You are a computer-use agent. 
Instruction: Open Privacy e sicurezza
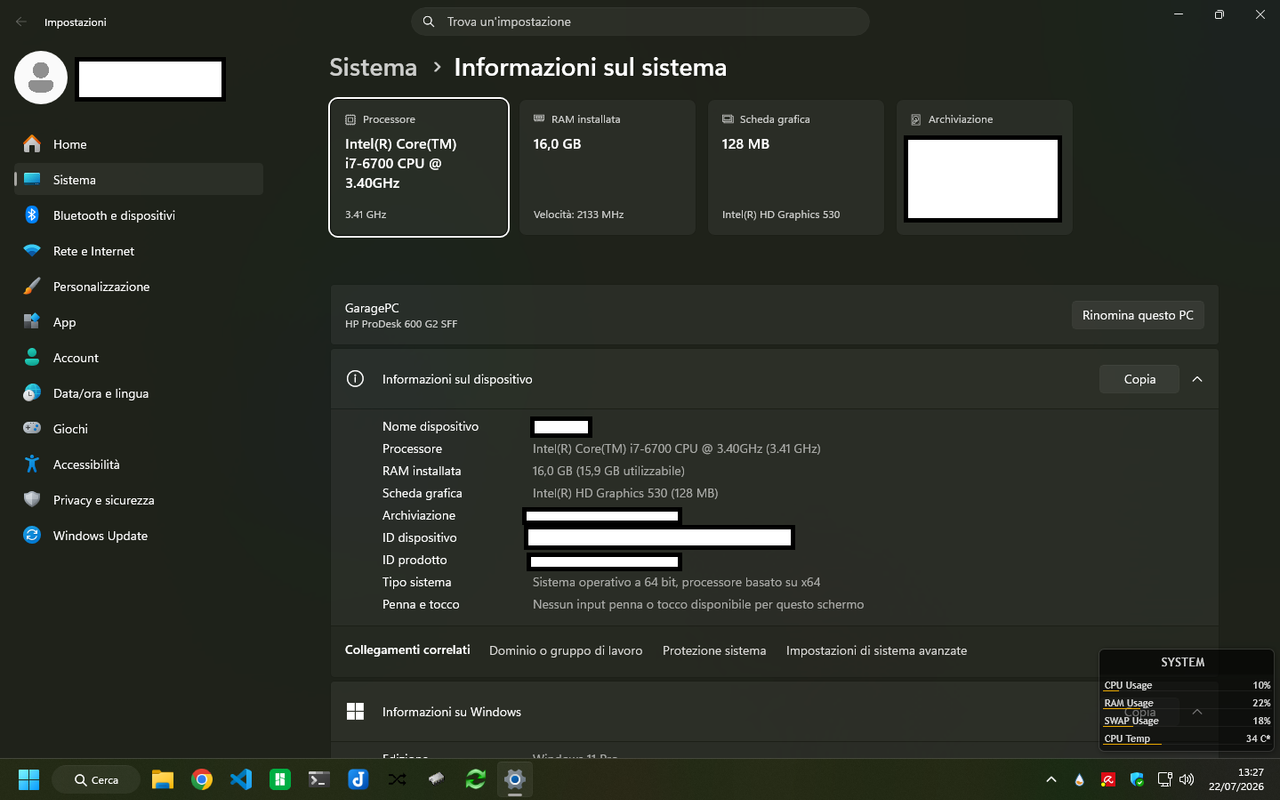[139, 500]
